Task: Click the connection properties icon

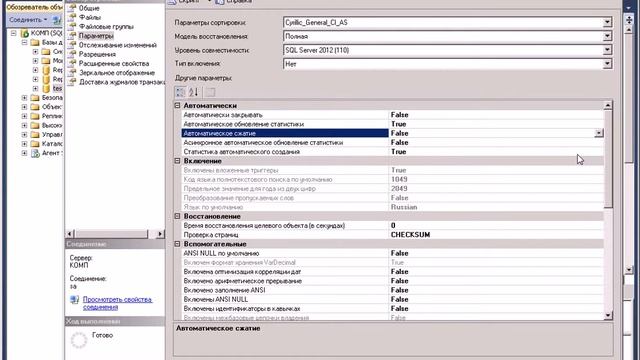Action: click(x=74, y=300)
